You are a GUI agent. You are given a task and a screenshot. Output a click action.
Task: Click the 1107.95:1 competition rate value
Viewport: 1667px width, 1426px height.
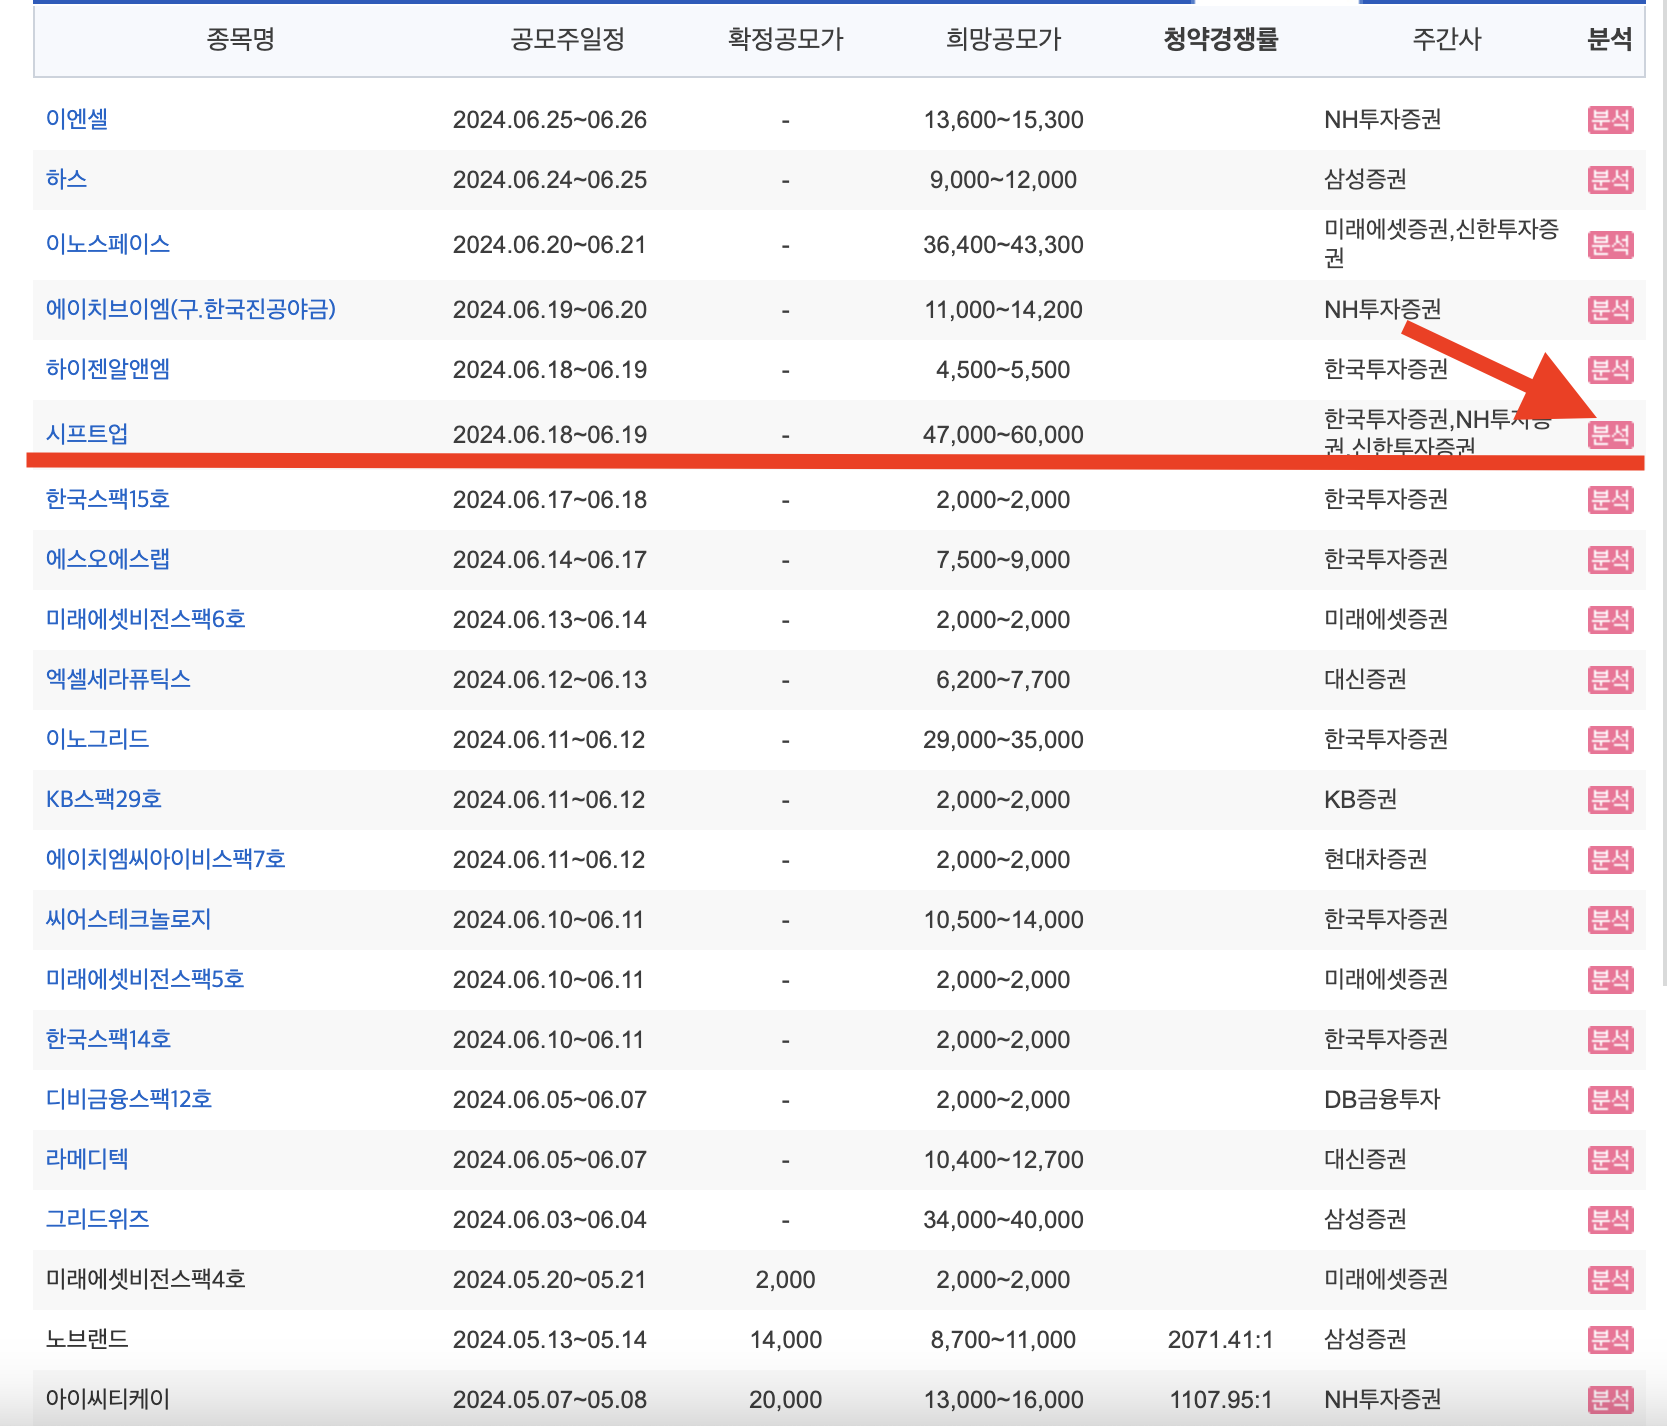[1221, 1400]
